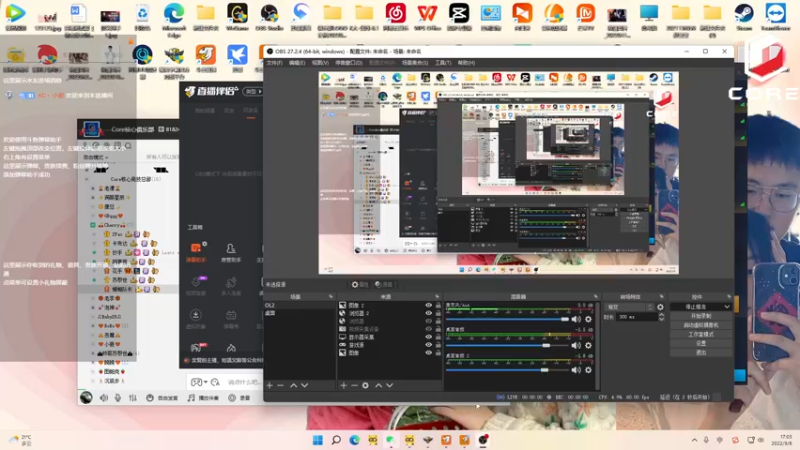Open 桌面音频 audio settings gear

(588, 345)
